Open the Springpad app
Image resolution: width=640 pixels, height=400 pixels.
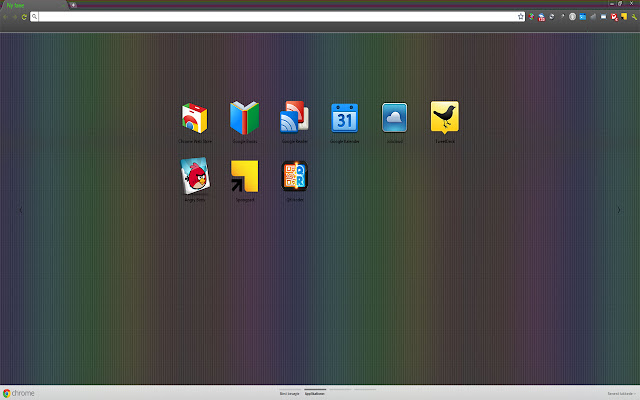(x=244, y=176)
